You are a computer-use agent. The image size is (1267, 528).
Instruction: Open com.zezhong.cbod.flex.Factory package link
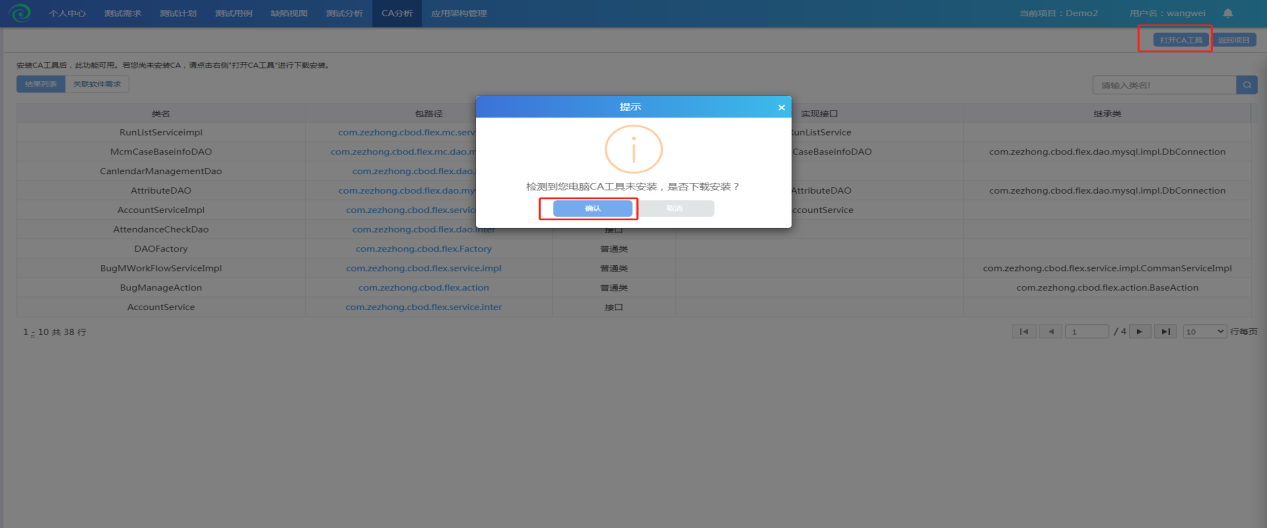click(423, 249)
